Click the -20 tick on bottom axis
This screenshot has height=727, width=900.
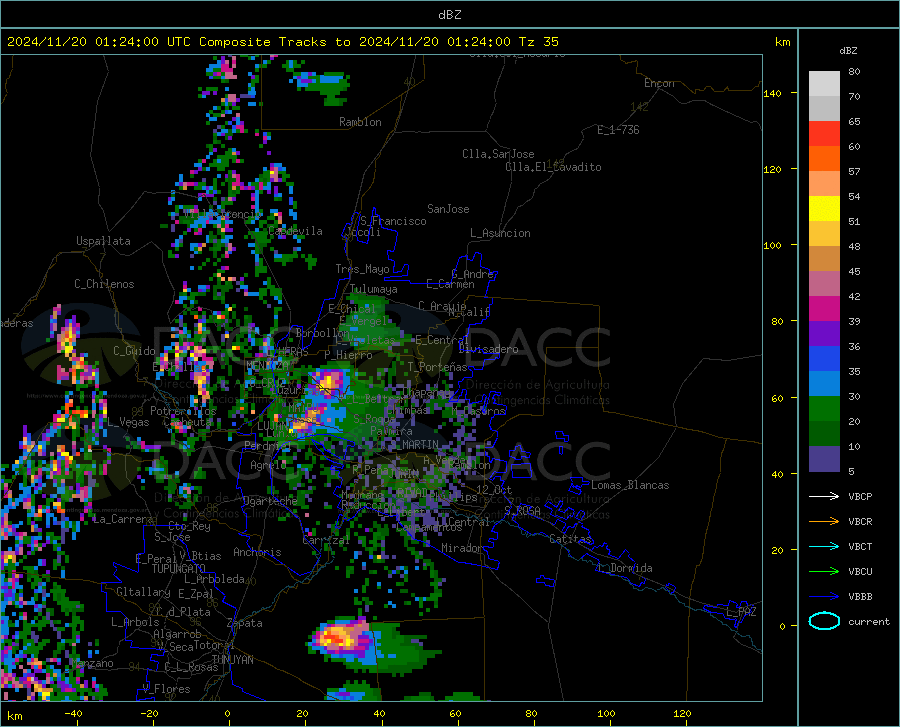coord(149,713)
